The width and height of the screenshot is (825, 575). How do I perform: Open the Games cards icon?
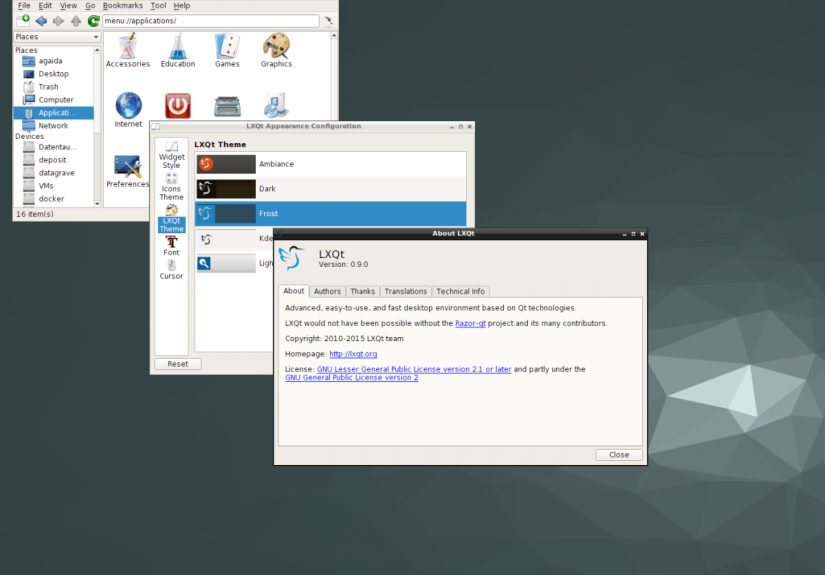point(227,51)
